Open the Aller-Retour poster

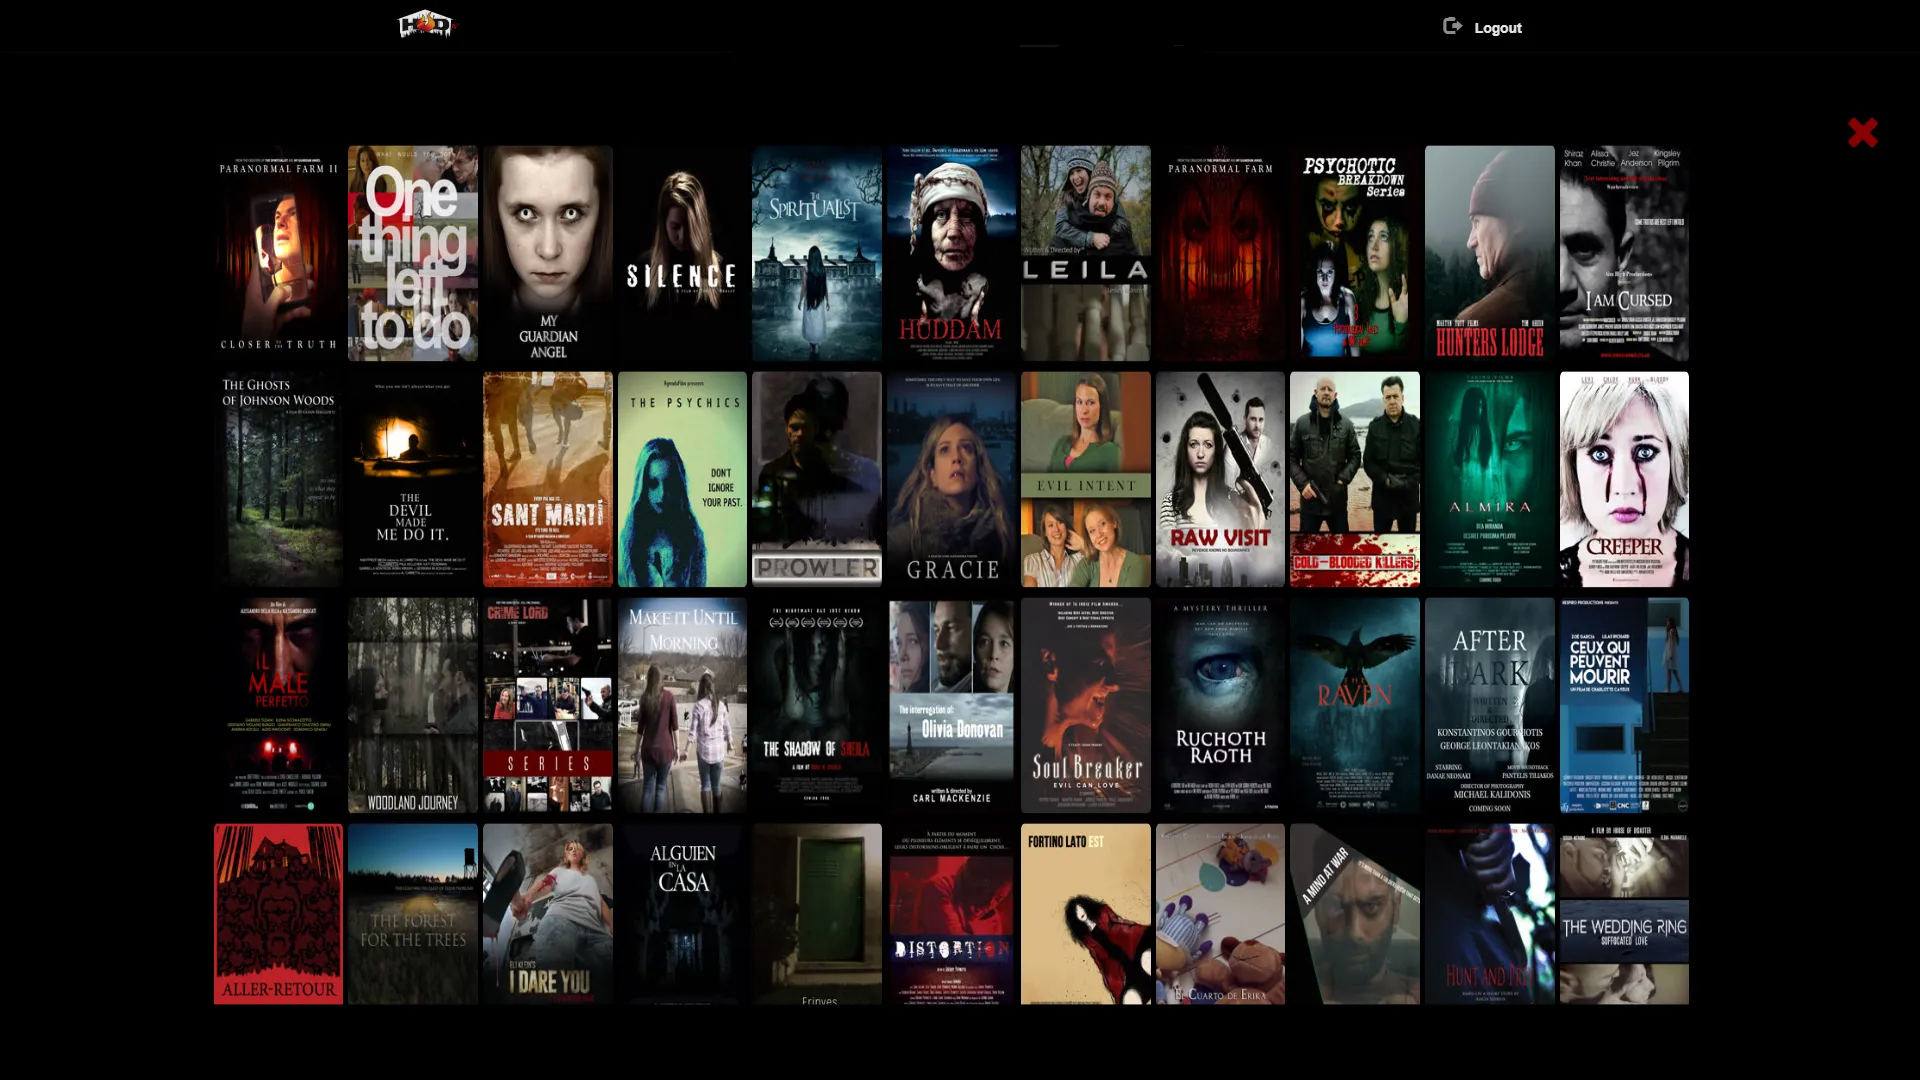coord(278,914)
